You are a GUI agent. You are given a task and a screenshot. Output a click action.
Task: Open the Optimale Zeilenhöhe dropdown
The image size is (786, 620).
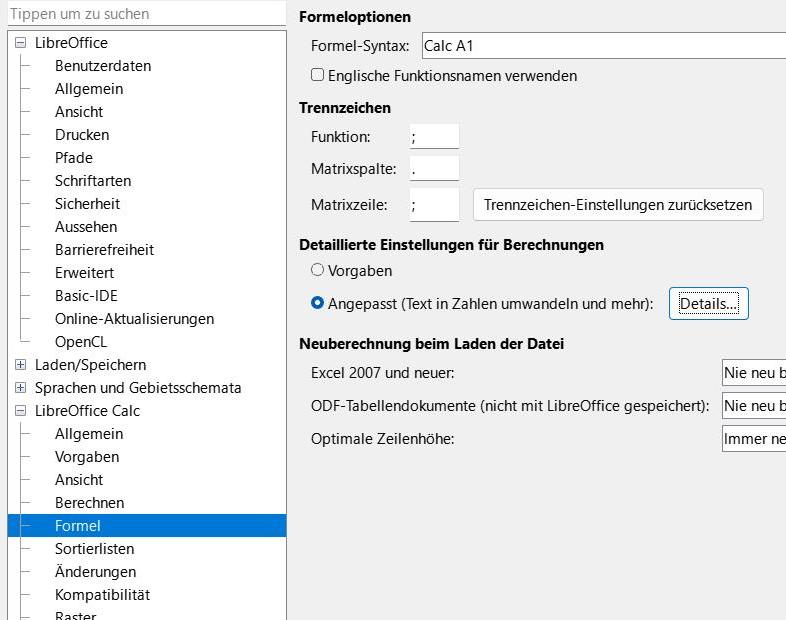pyautogui.click(x=753, y=439)
